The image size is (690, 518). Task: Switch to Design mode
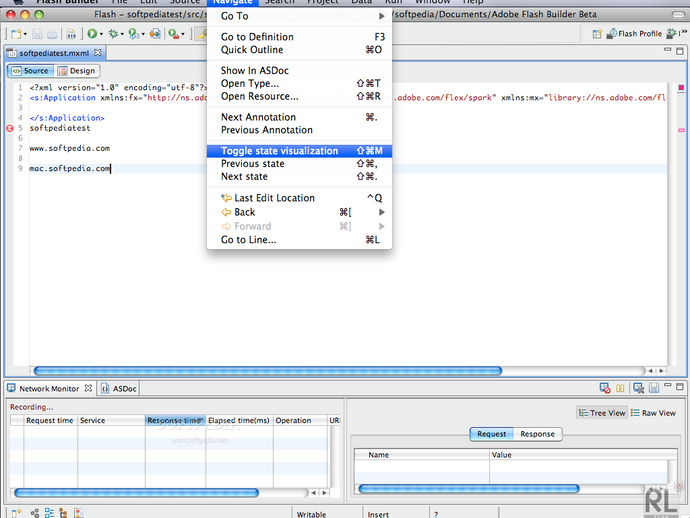pos(77,71)
